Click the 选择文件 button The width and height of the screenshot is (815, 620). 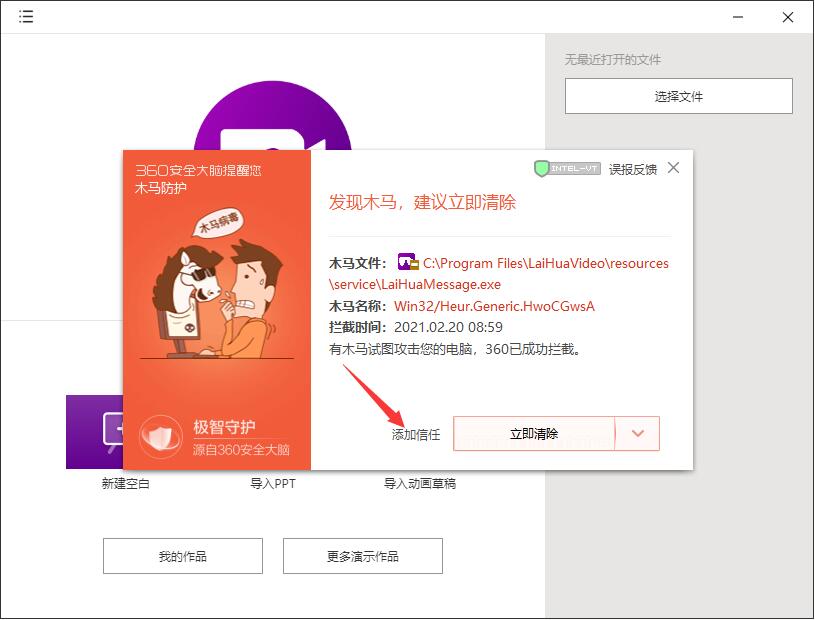tap(679, 96)
